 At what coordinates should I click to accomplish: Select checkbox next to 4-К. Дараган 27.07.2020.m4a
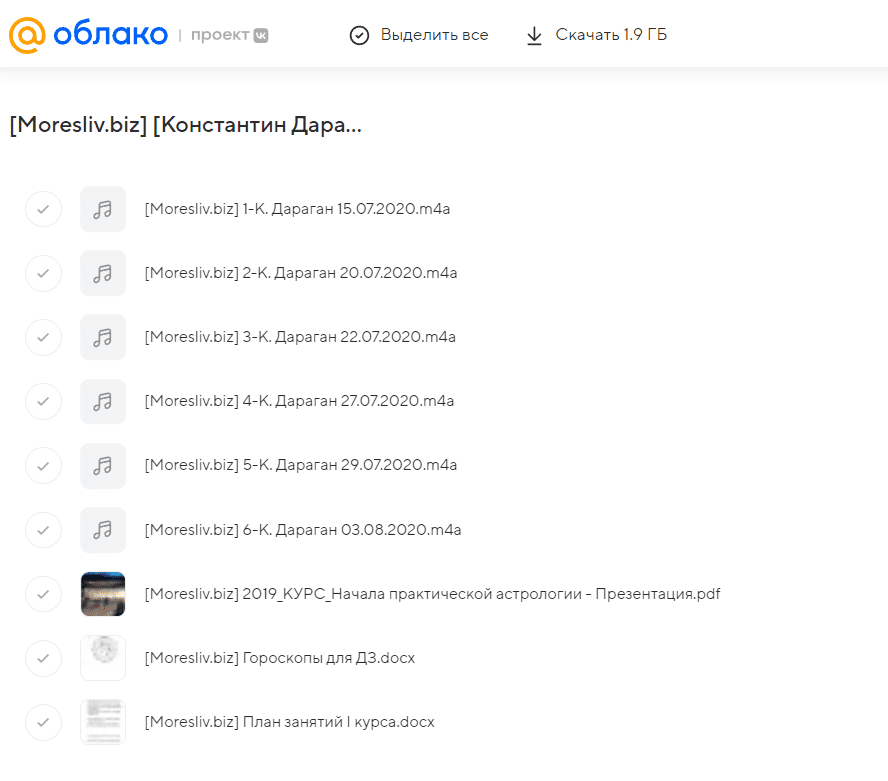[x=43, y=401]
